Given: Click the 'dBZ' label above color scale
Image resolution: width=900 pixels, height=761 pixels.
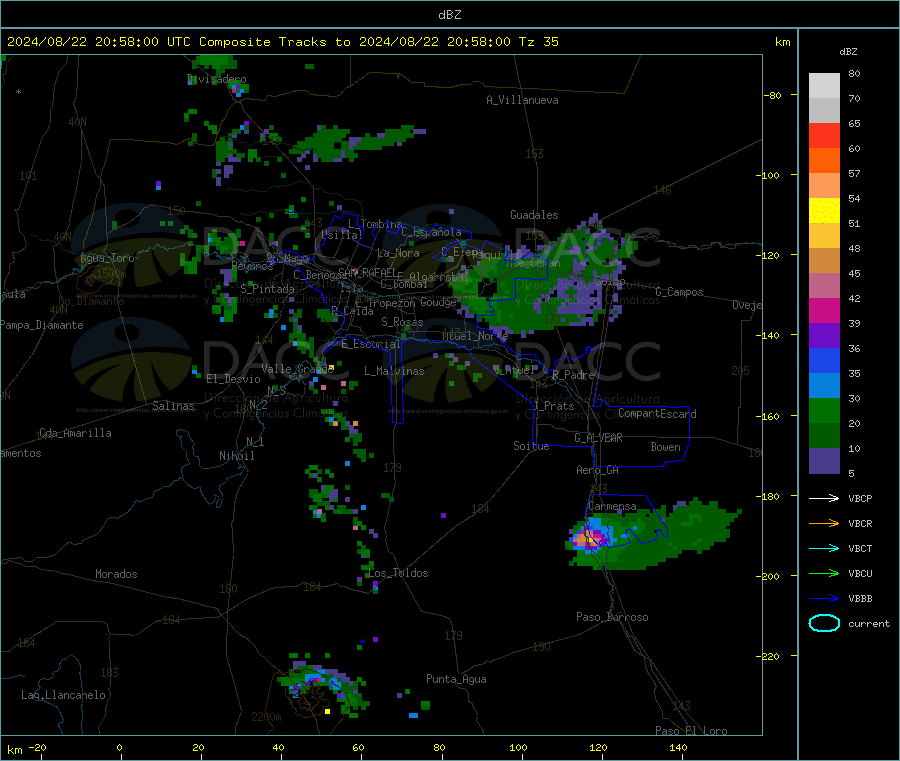Looking at the screenshot, I should [848, 52].
